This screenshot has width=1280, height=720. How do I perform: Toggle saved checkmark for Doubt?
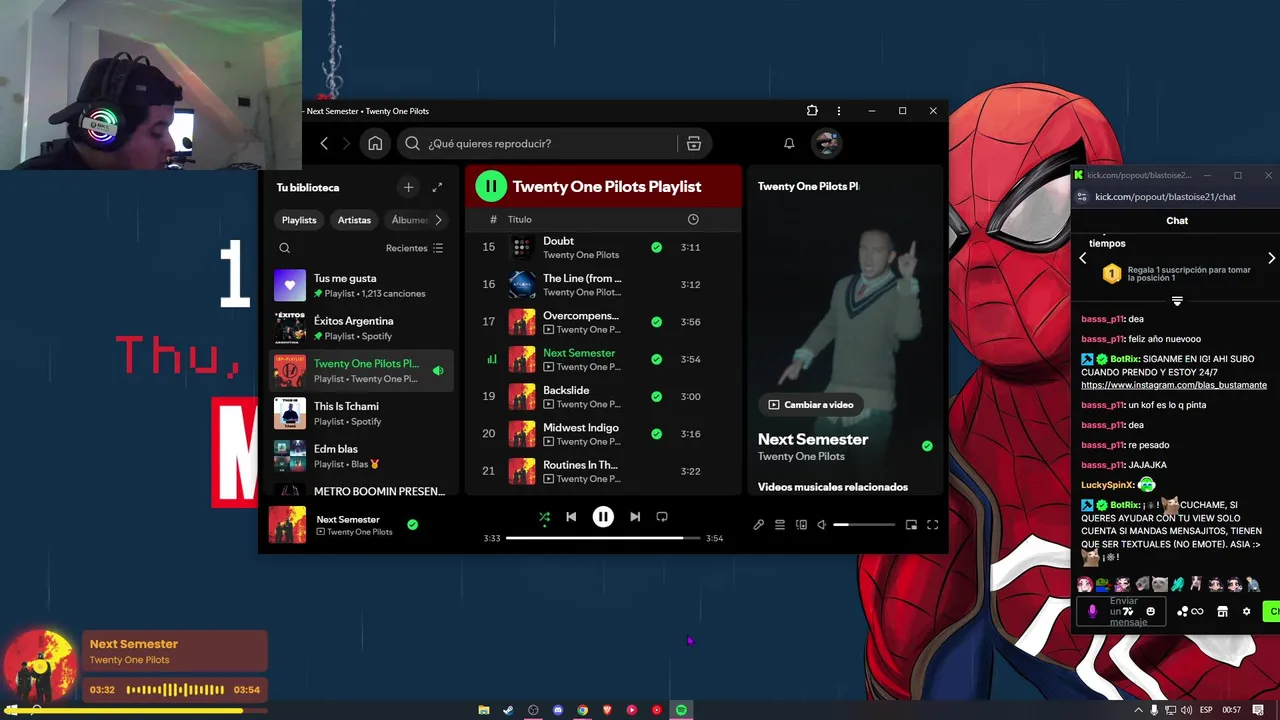pos(656,247)
